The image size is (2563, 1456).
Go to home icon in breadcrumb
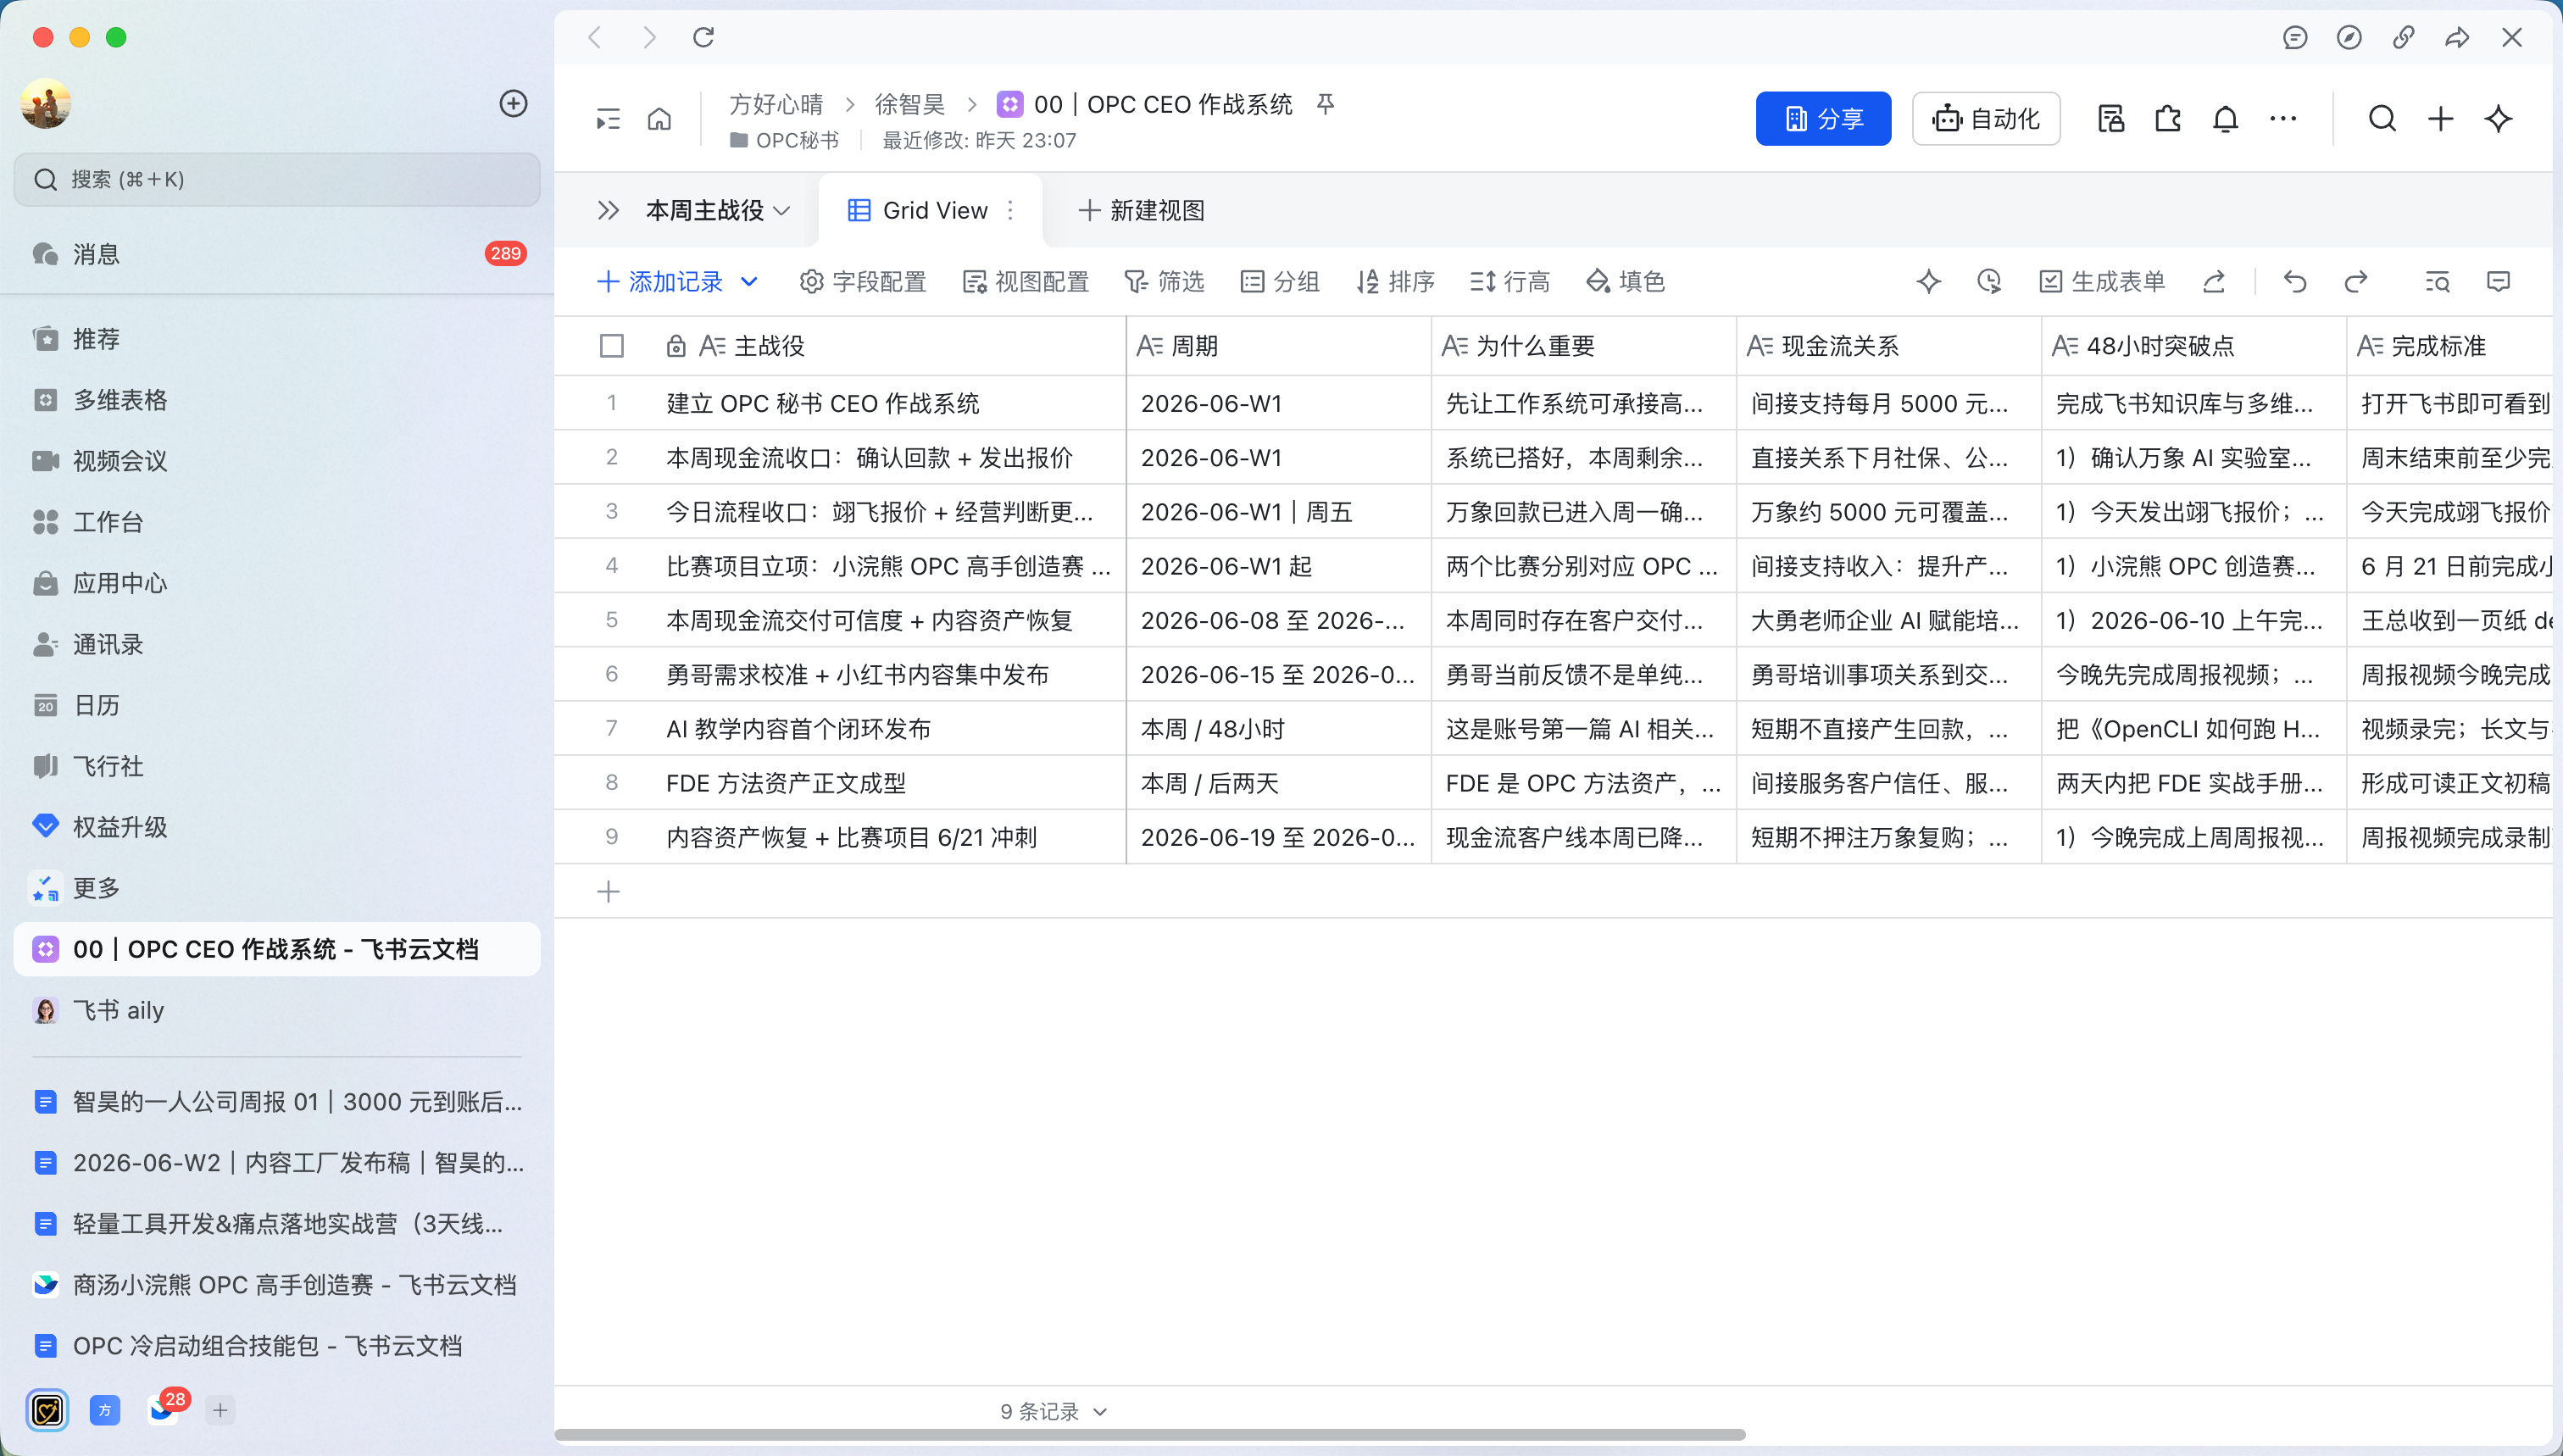pos(659,119)
